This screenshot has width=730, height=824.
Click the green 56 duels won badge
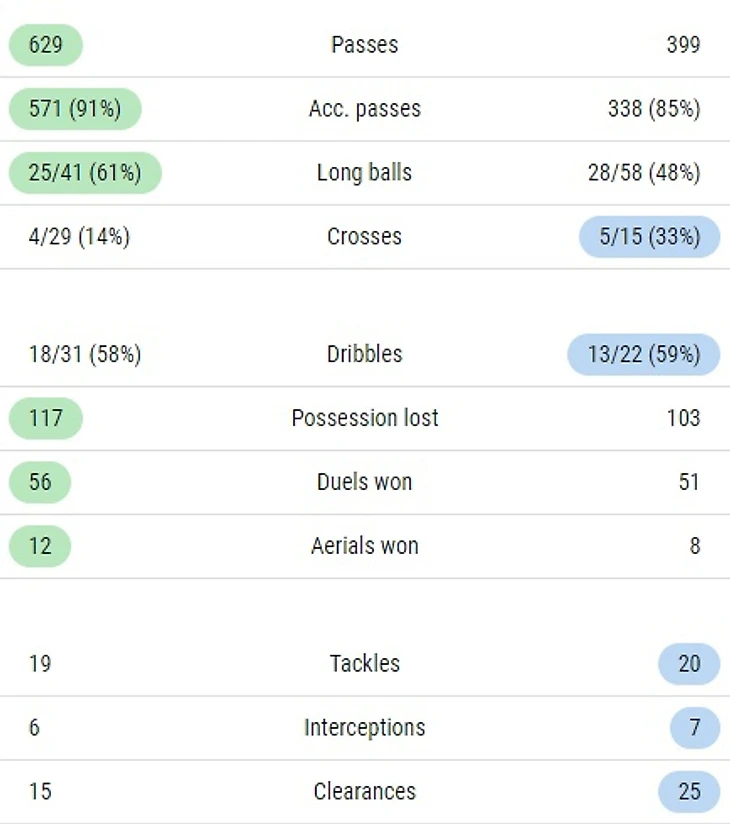point(40,482)
